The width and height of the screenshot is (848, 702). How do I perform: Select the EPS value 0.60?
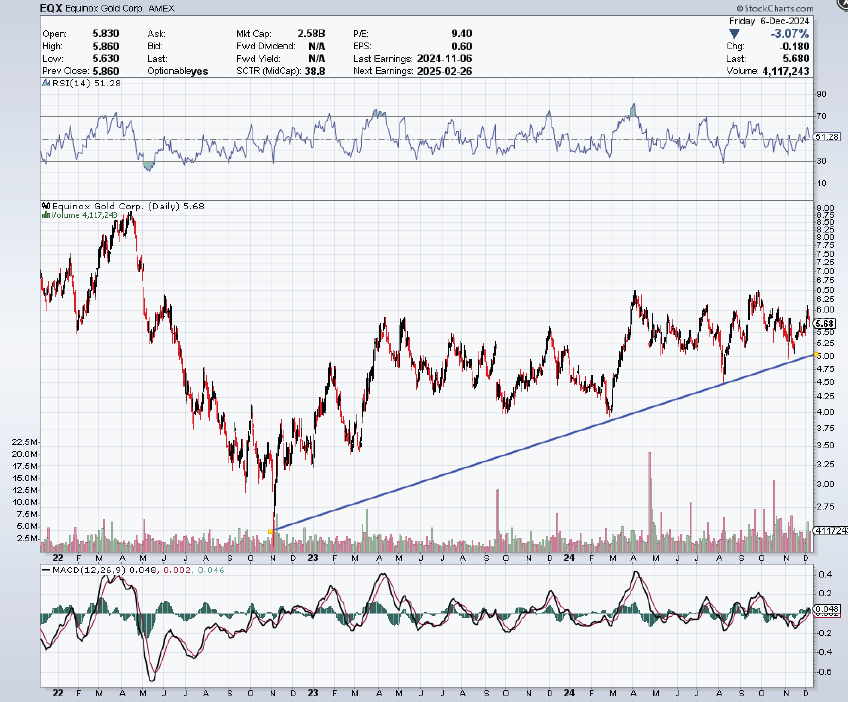[x=462, y=46]
